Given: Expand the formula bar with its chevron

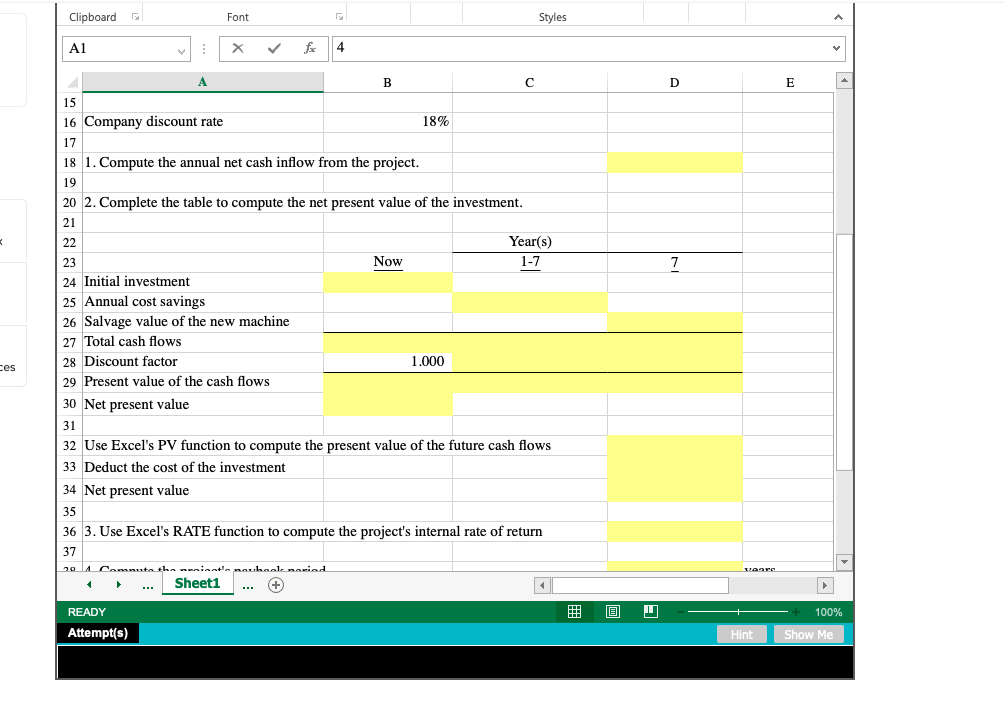Looking at the screenshot, I should [837, 47].
